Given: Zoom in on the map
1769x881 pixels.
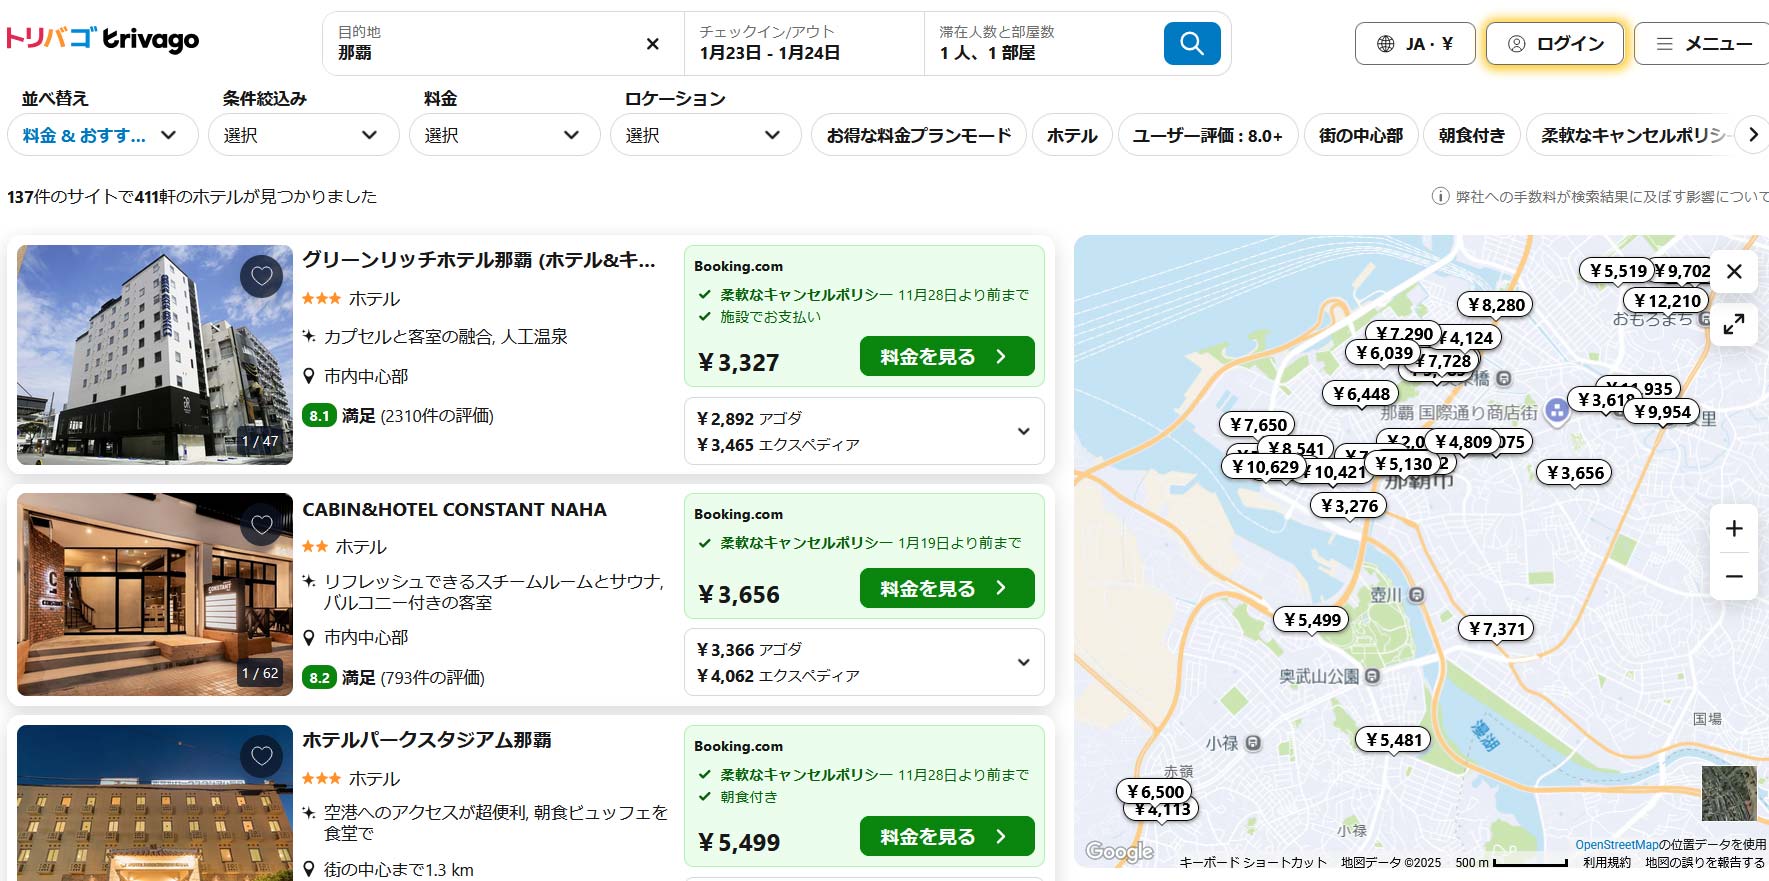Looking at the screenshot, I should (x=1734, y=529).
